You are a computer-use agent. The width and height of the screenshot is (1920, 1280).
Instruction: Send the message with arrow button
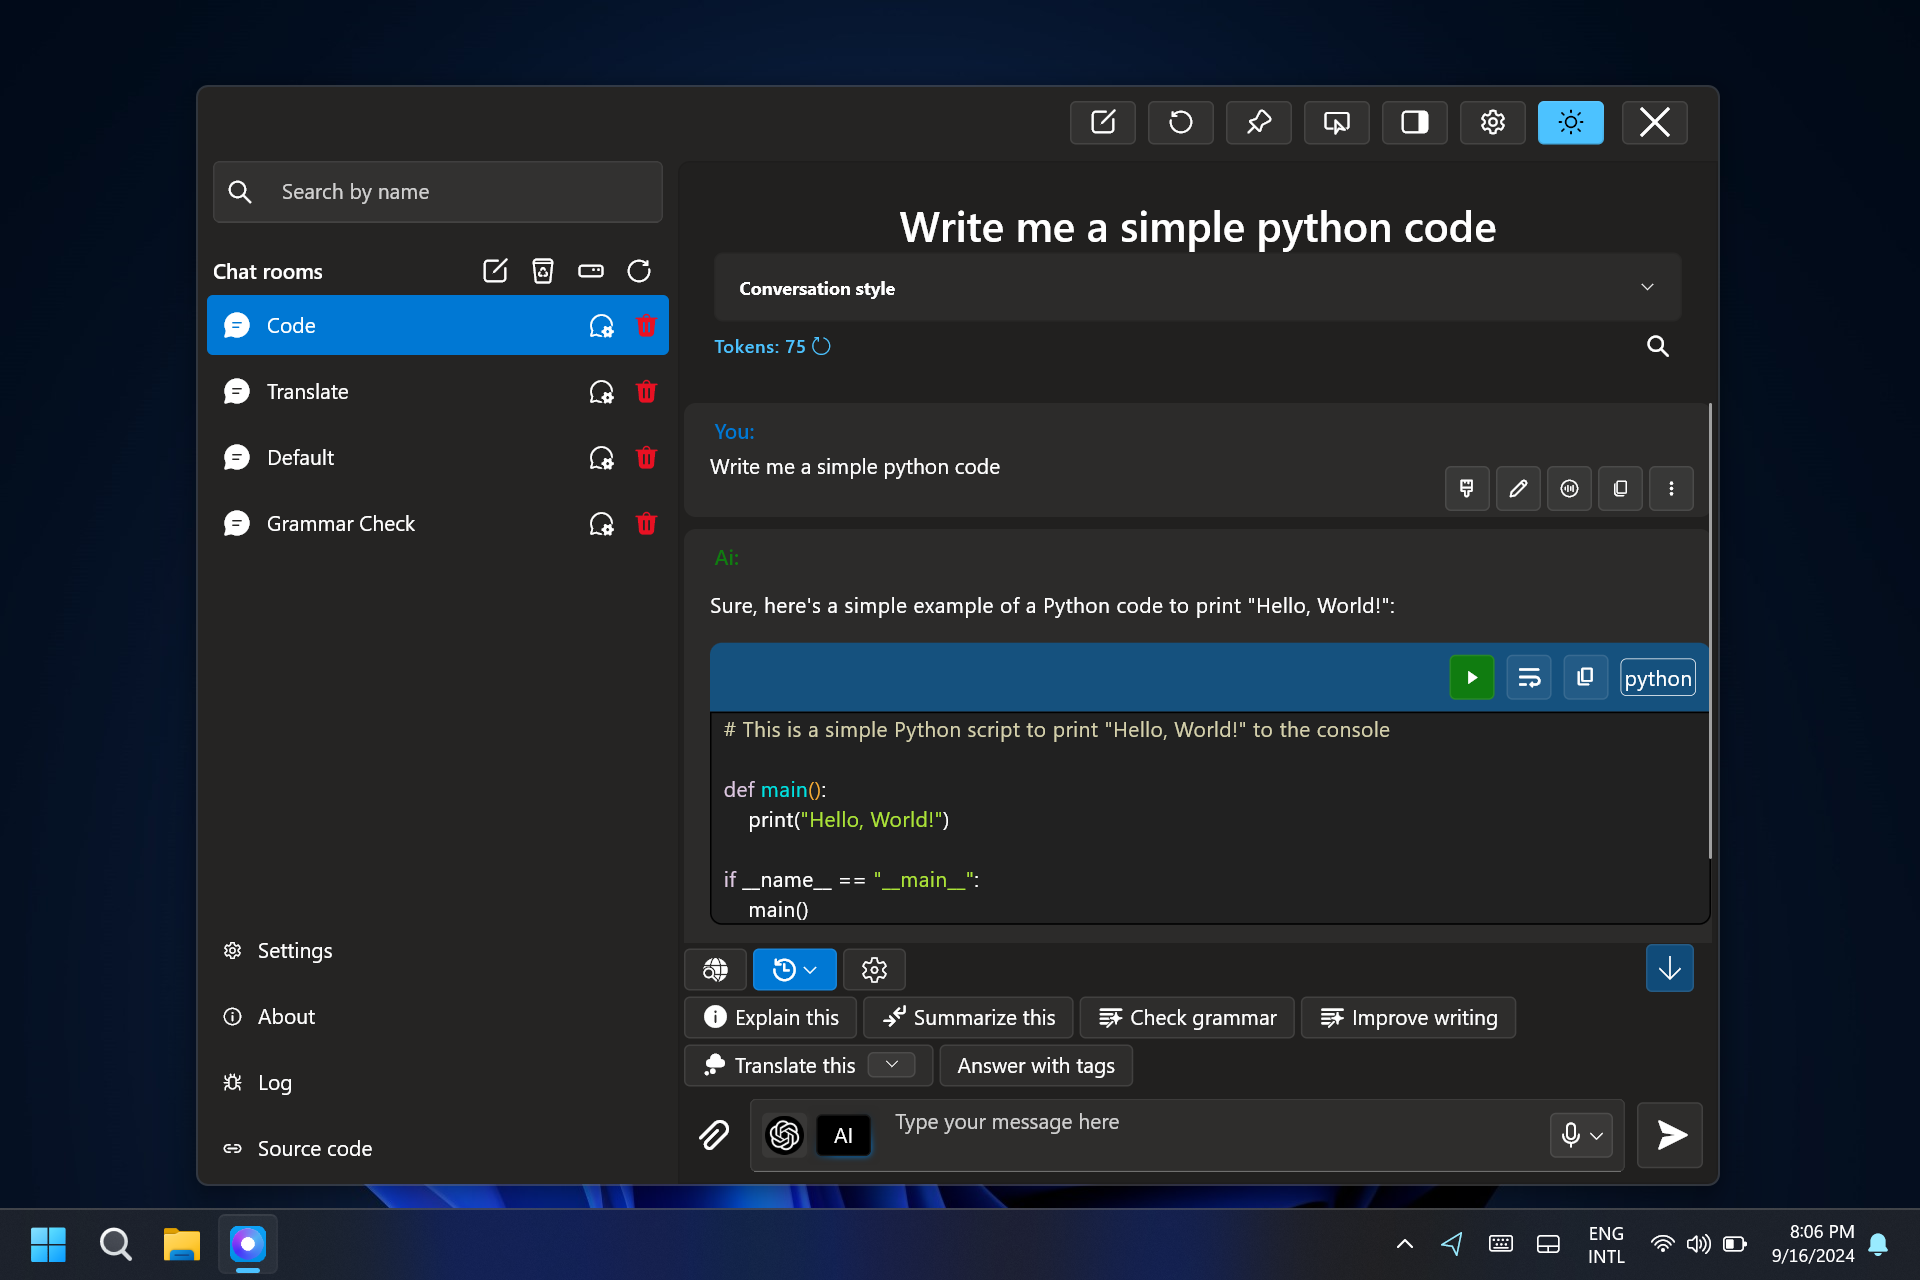(x=1670, y=1135)
